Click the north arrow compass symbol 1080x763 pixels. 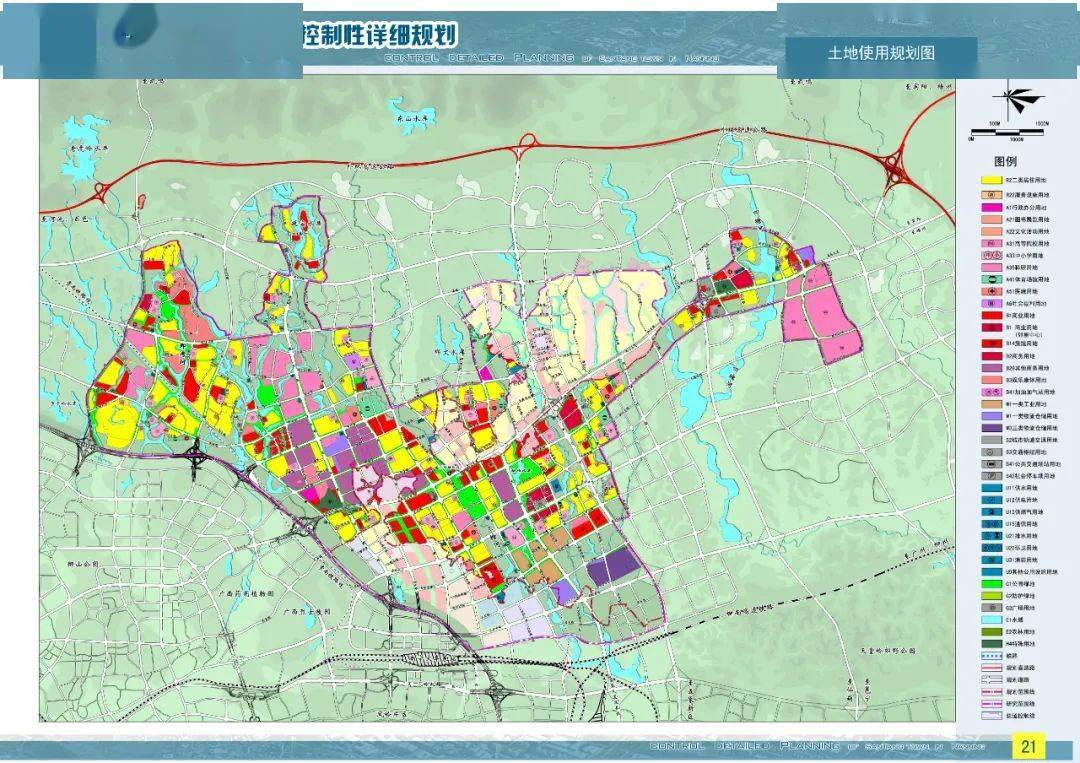[x=1018, y=99]
